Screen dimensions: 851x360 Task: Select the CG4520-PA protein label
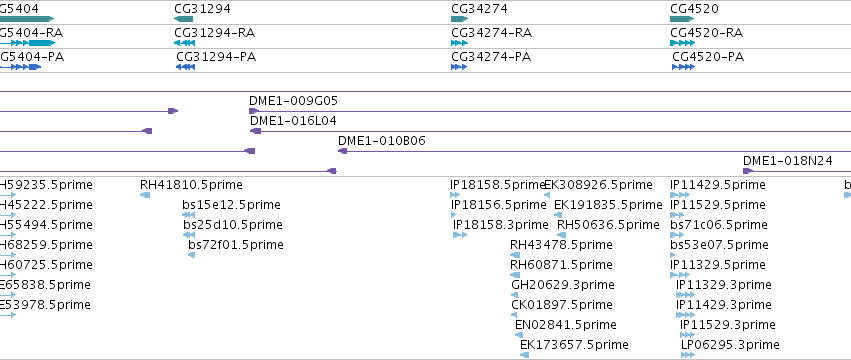point(708,57)
